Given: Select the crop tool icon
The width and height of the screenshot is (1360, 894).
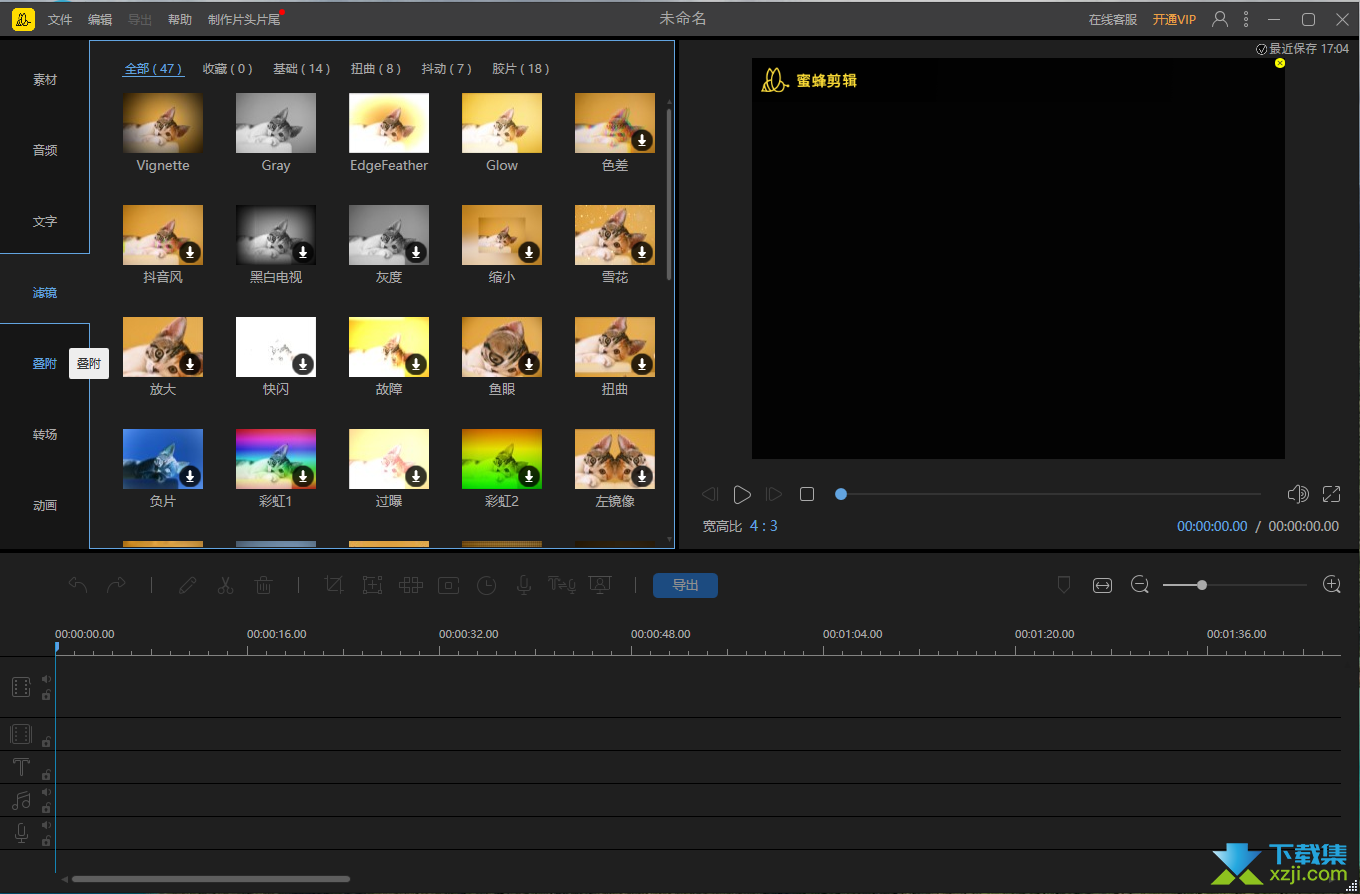Looking at the screenshot, I should point(334,585).
